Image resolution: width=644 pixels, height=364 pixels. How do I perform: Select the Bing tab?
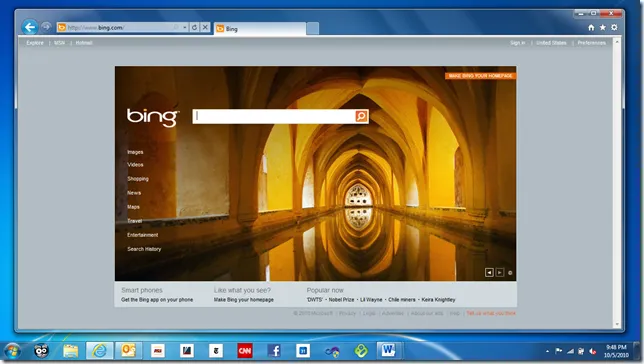coord(260,29)
